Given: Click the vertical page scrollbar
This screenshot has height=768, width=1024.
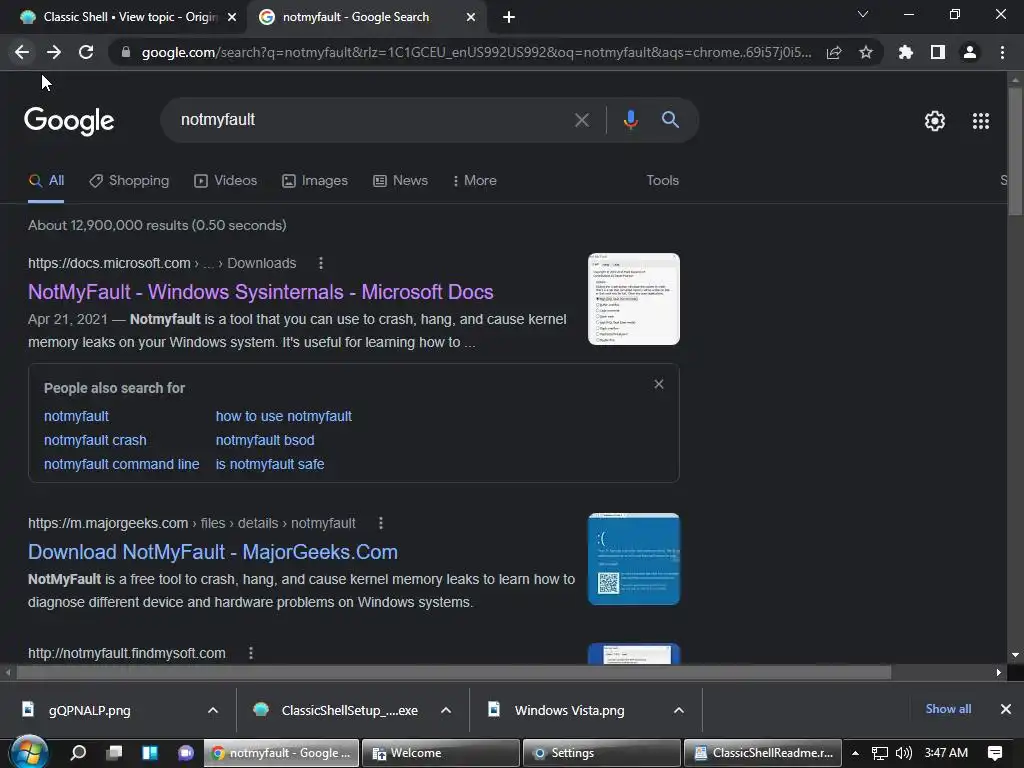Looking at the screenshot, I should tap(1015, 152).
